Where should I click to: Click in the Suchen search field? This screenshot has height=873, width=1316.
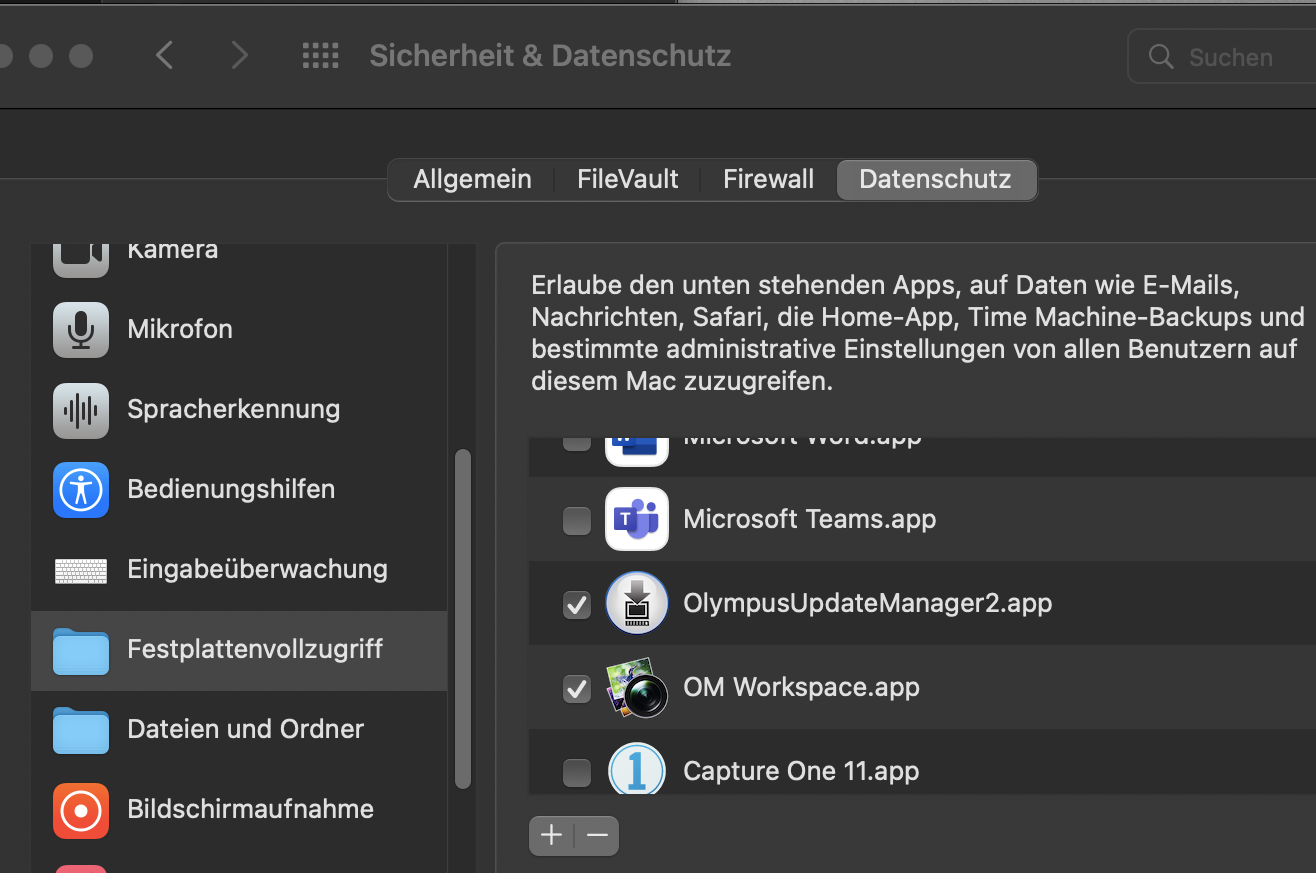[1222, 56]
